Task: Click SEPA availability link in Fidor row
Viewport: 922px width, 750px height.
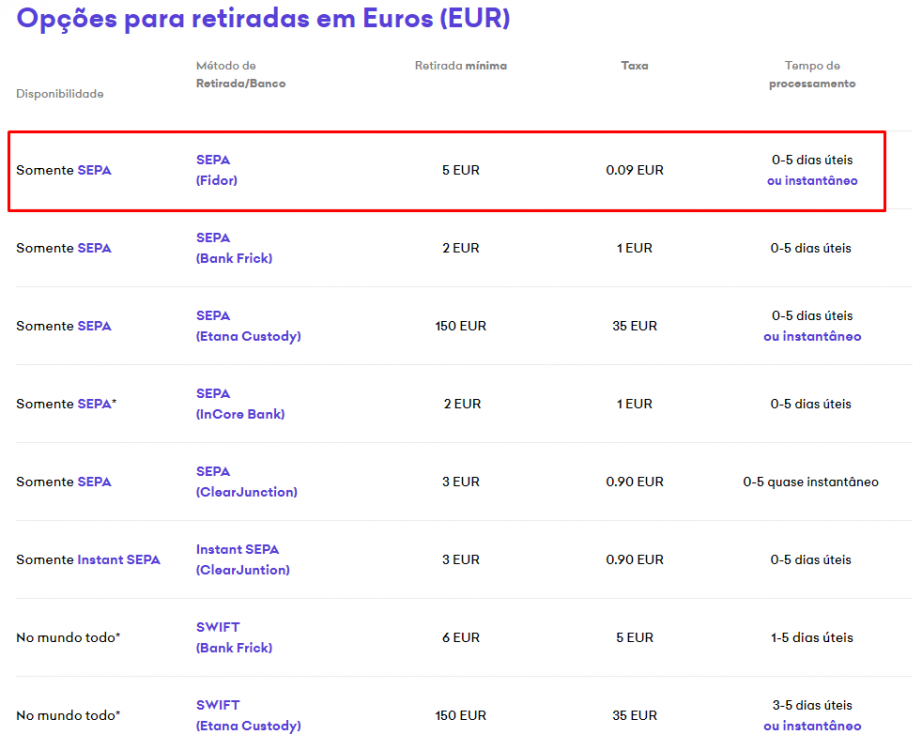Action: (94, 170)
